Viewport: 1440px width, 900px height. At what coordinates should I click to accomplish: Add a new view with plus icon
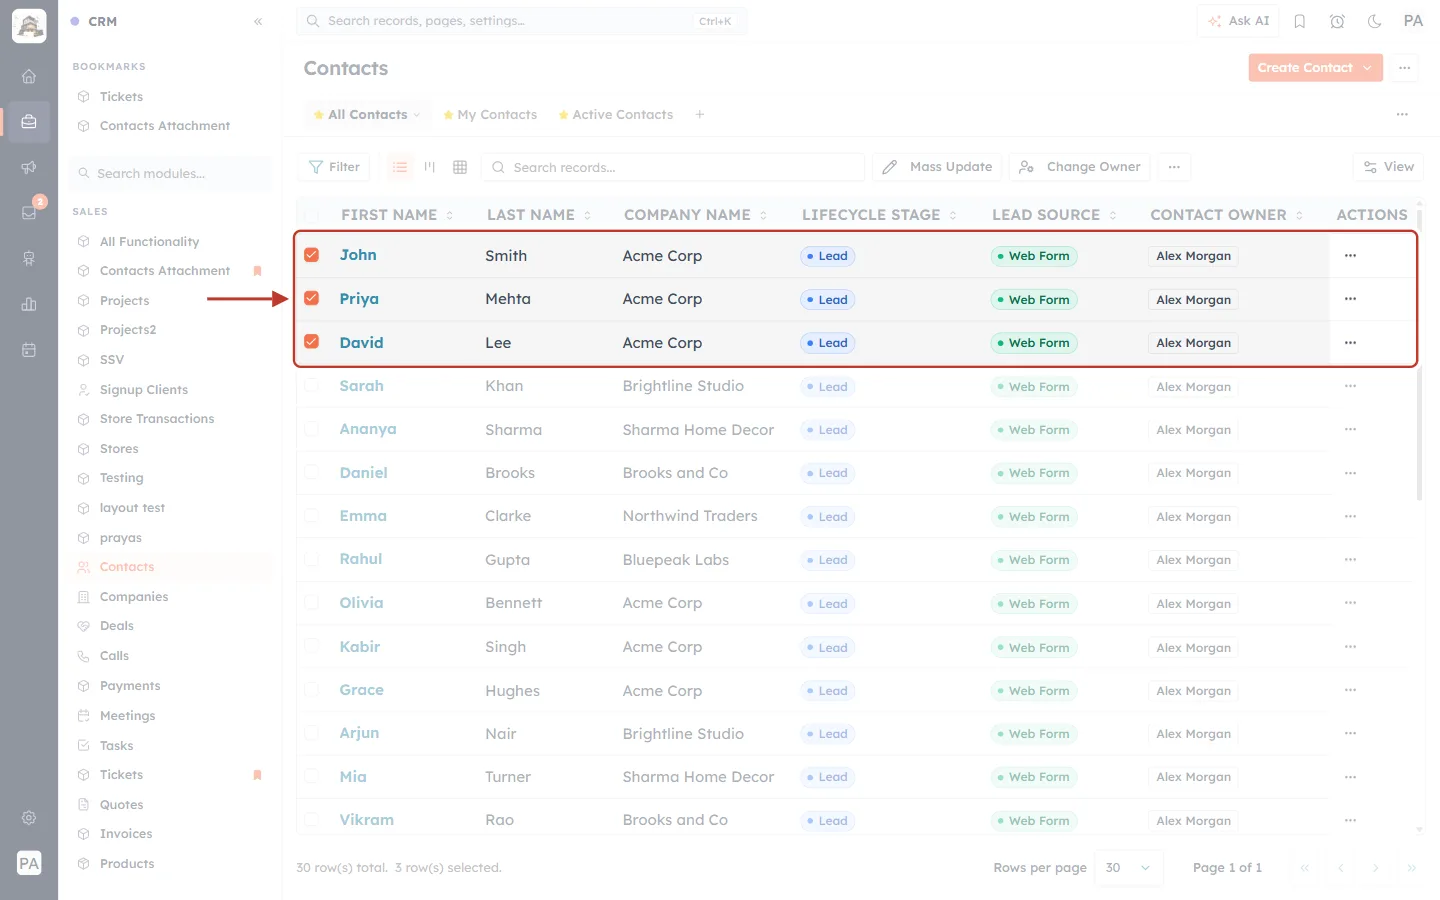click(700, 115)
